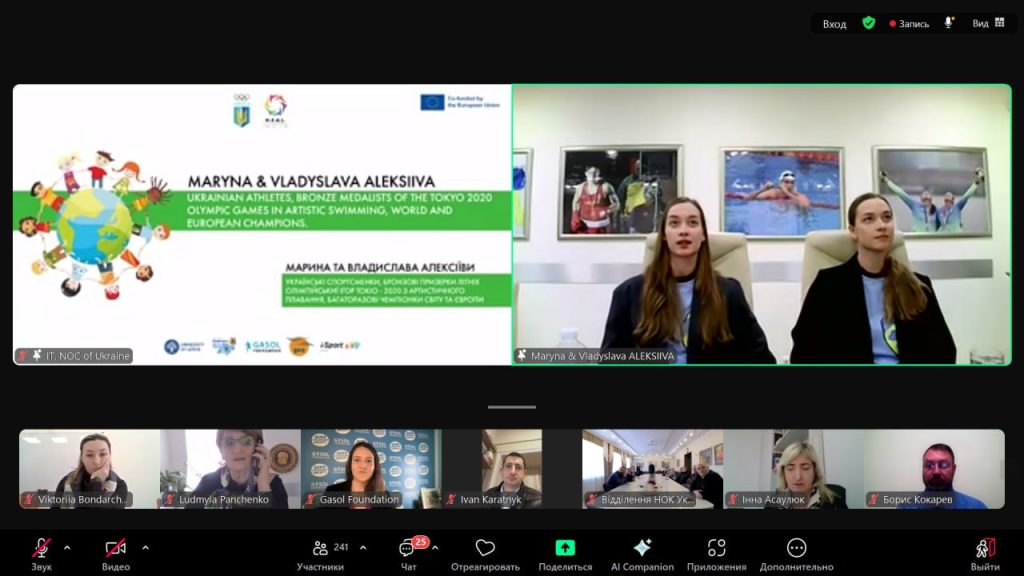Click the IT. NOC of Ukraine name label

pyautogui.click(x=88, y=356)
